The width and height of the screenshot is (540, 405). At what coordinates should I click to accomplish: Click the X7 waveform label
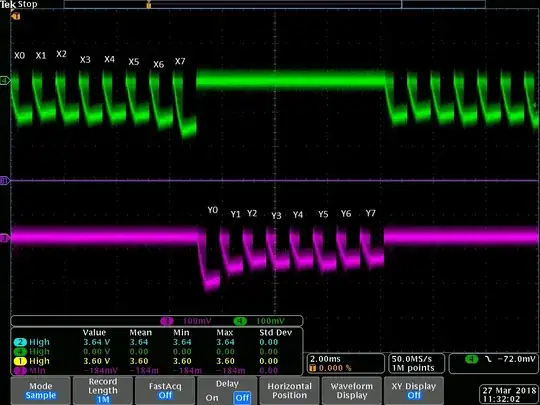180,61
